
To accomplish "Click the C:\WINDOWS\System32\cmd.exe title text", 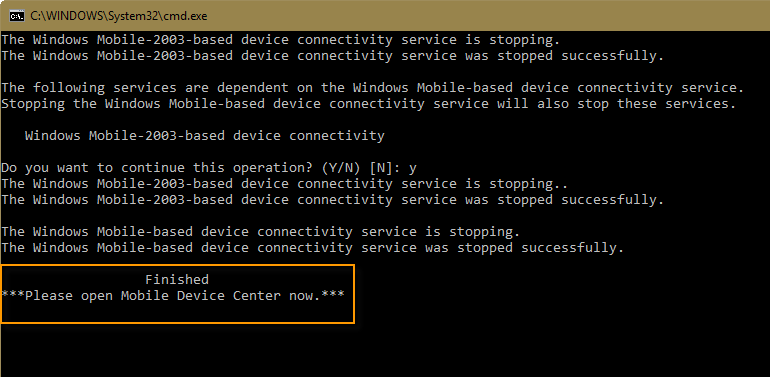I will pos(119,16).
